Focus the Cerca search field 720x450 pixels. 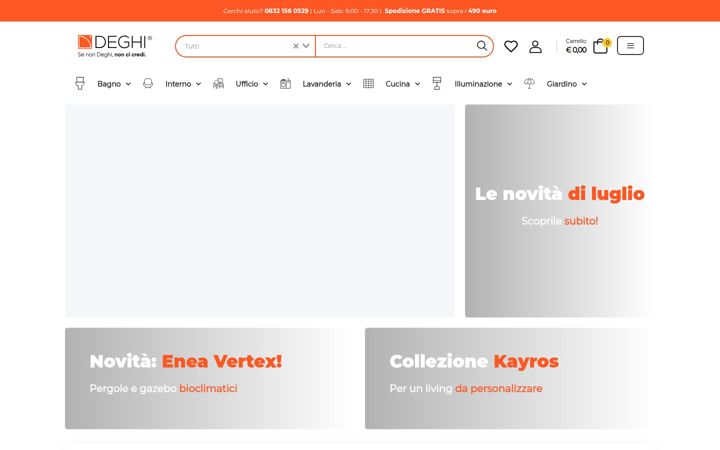(x=396, y=46)
